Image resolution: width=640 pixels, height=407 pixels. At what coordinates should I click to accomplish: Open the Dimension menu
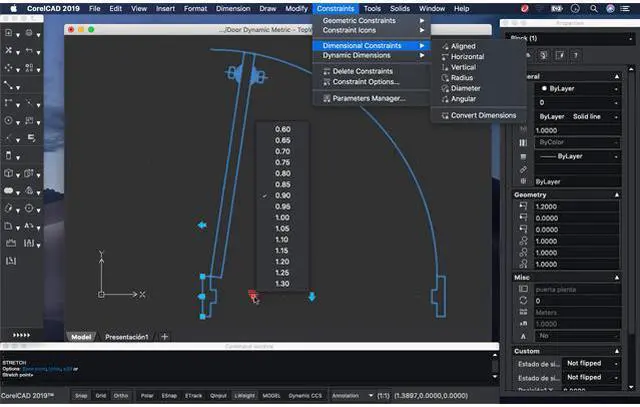pos(233,9)
